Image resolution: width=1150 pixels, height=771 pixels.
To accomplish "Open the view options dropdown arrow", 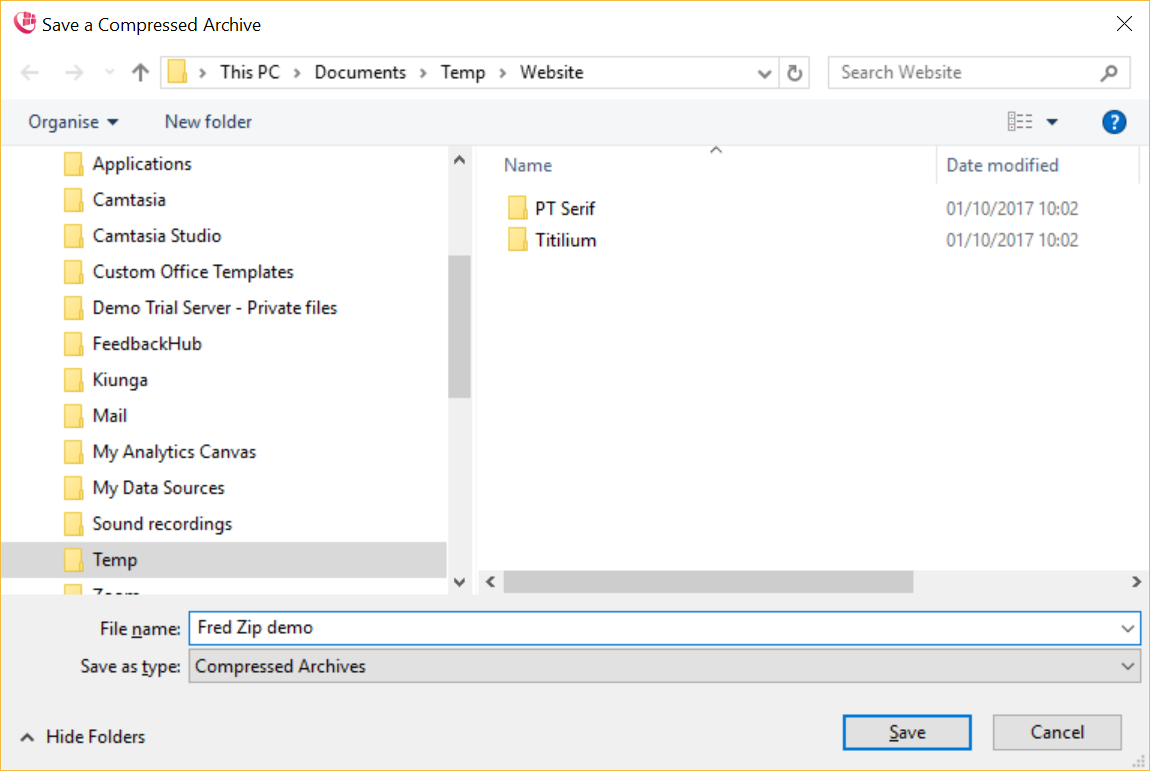I will pyautogui.click(x=1052, y=122).
